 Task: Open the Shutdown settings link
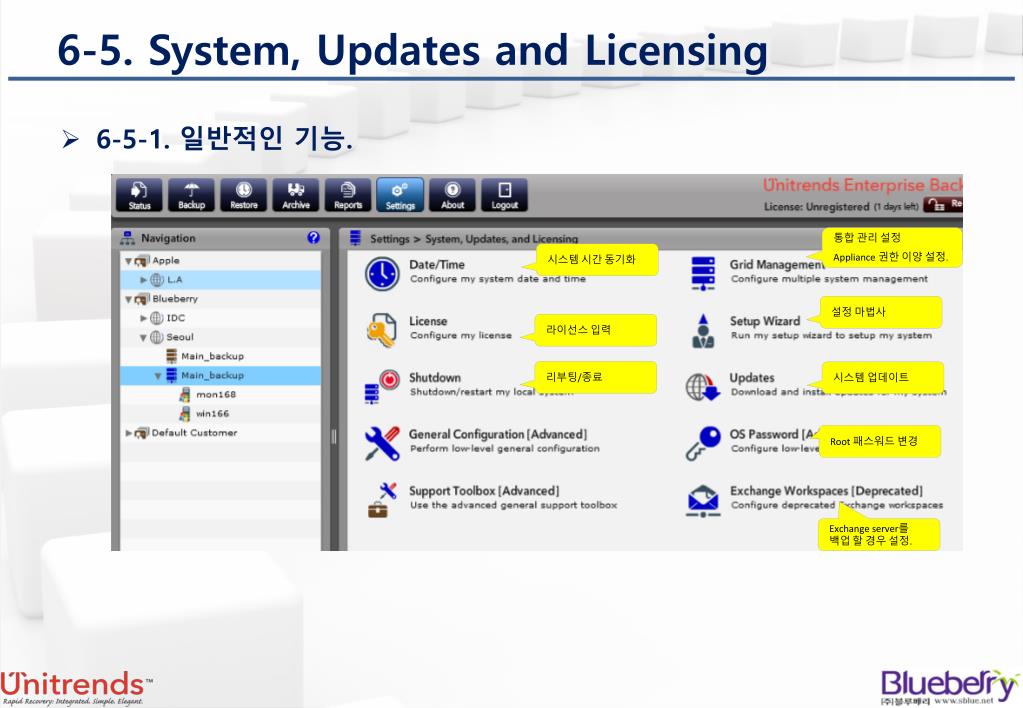point(435,377)
